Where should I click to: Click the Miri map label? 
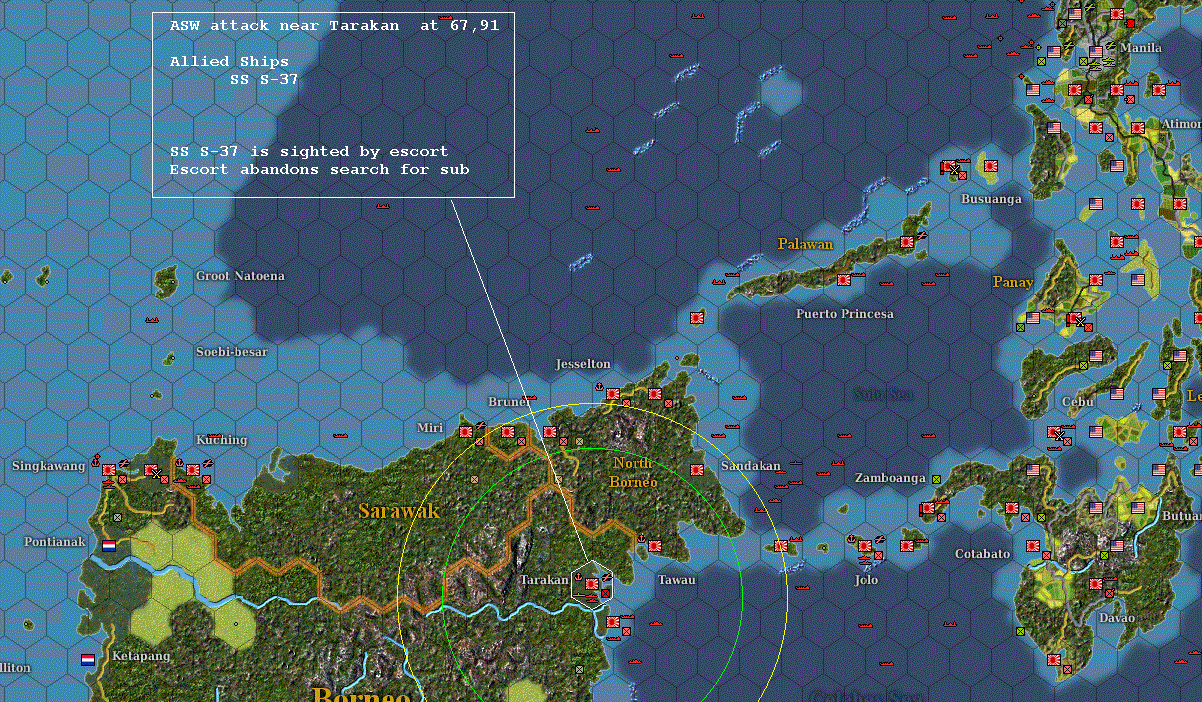[430, 428]
